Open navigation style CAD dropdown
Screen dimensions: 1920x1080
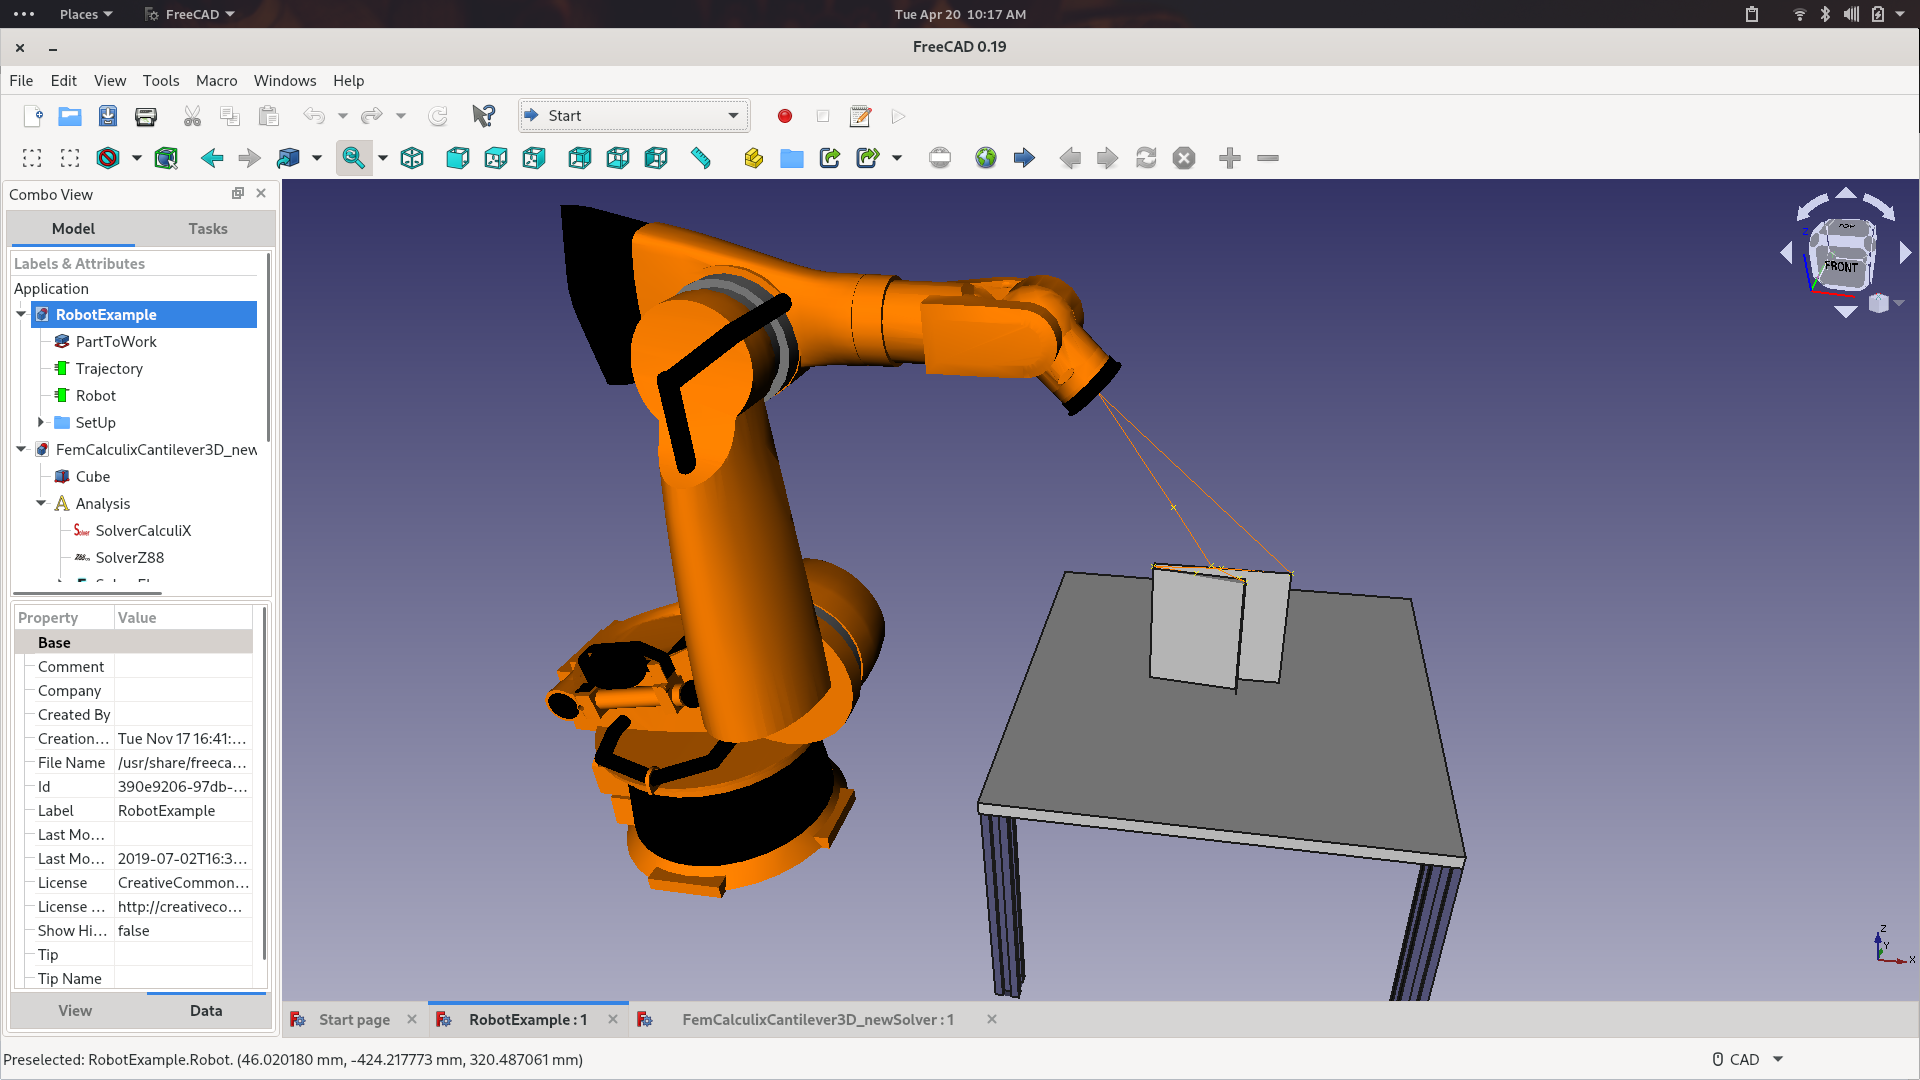pos(1748,1059)
